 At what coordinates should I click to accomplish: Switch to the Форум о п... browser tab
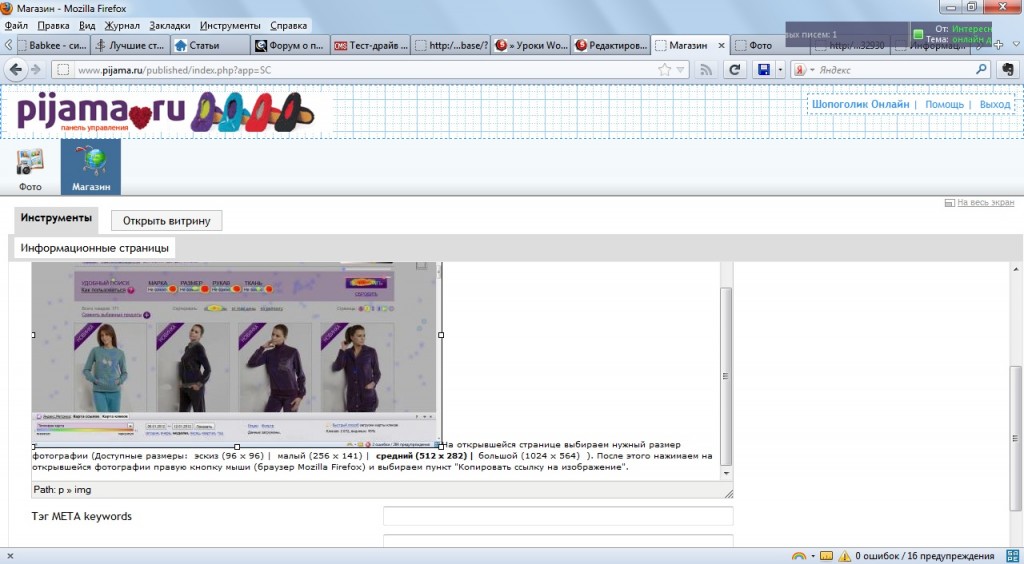290,45
